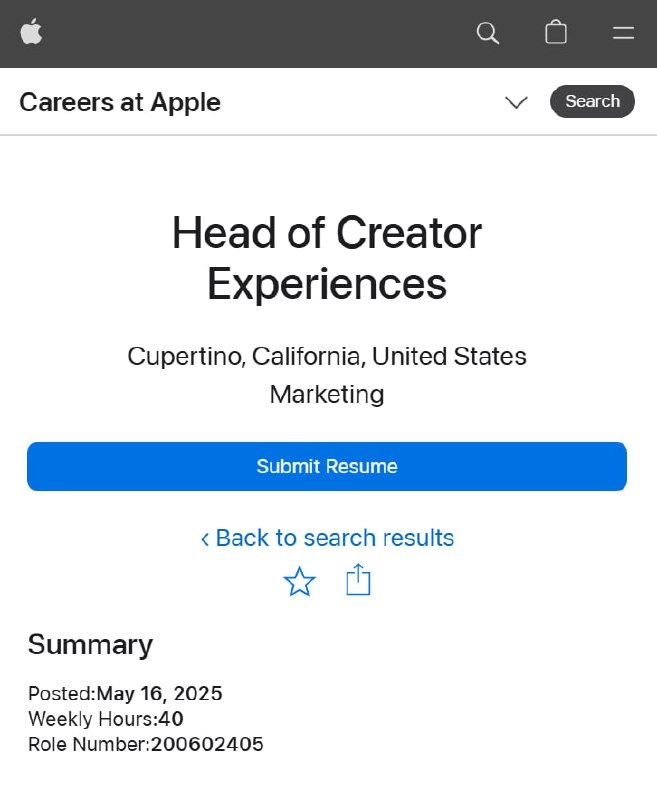657x800 pixels.
Task: Open the two-line hamburger menu
Action: (x=623, y=33)
